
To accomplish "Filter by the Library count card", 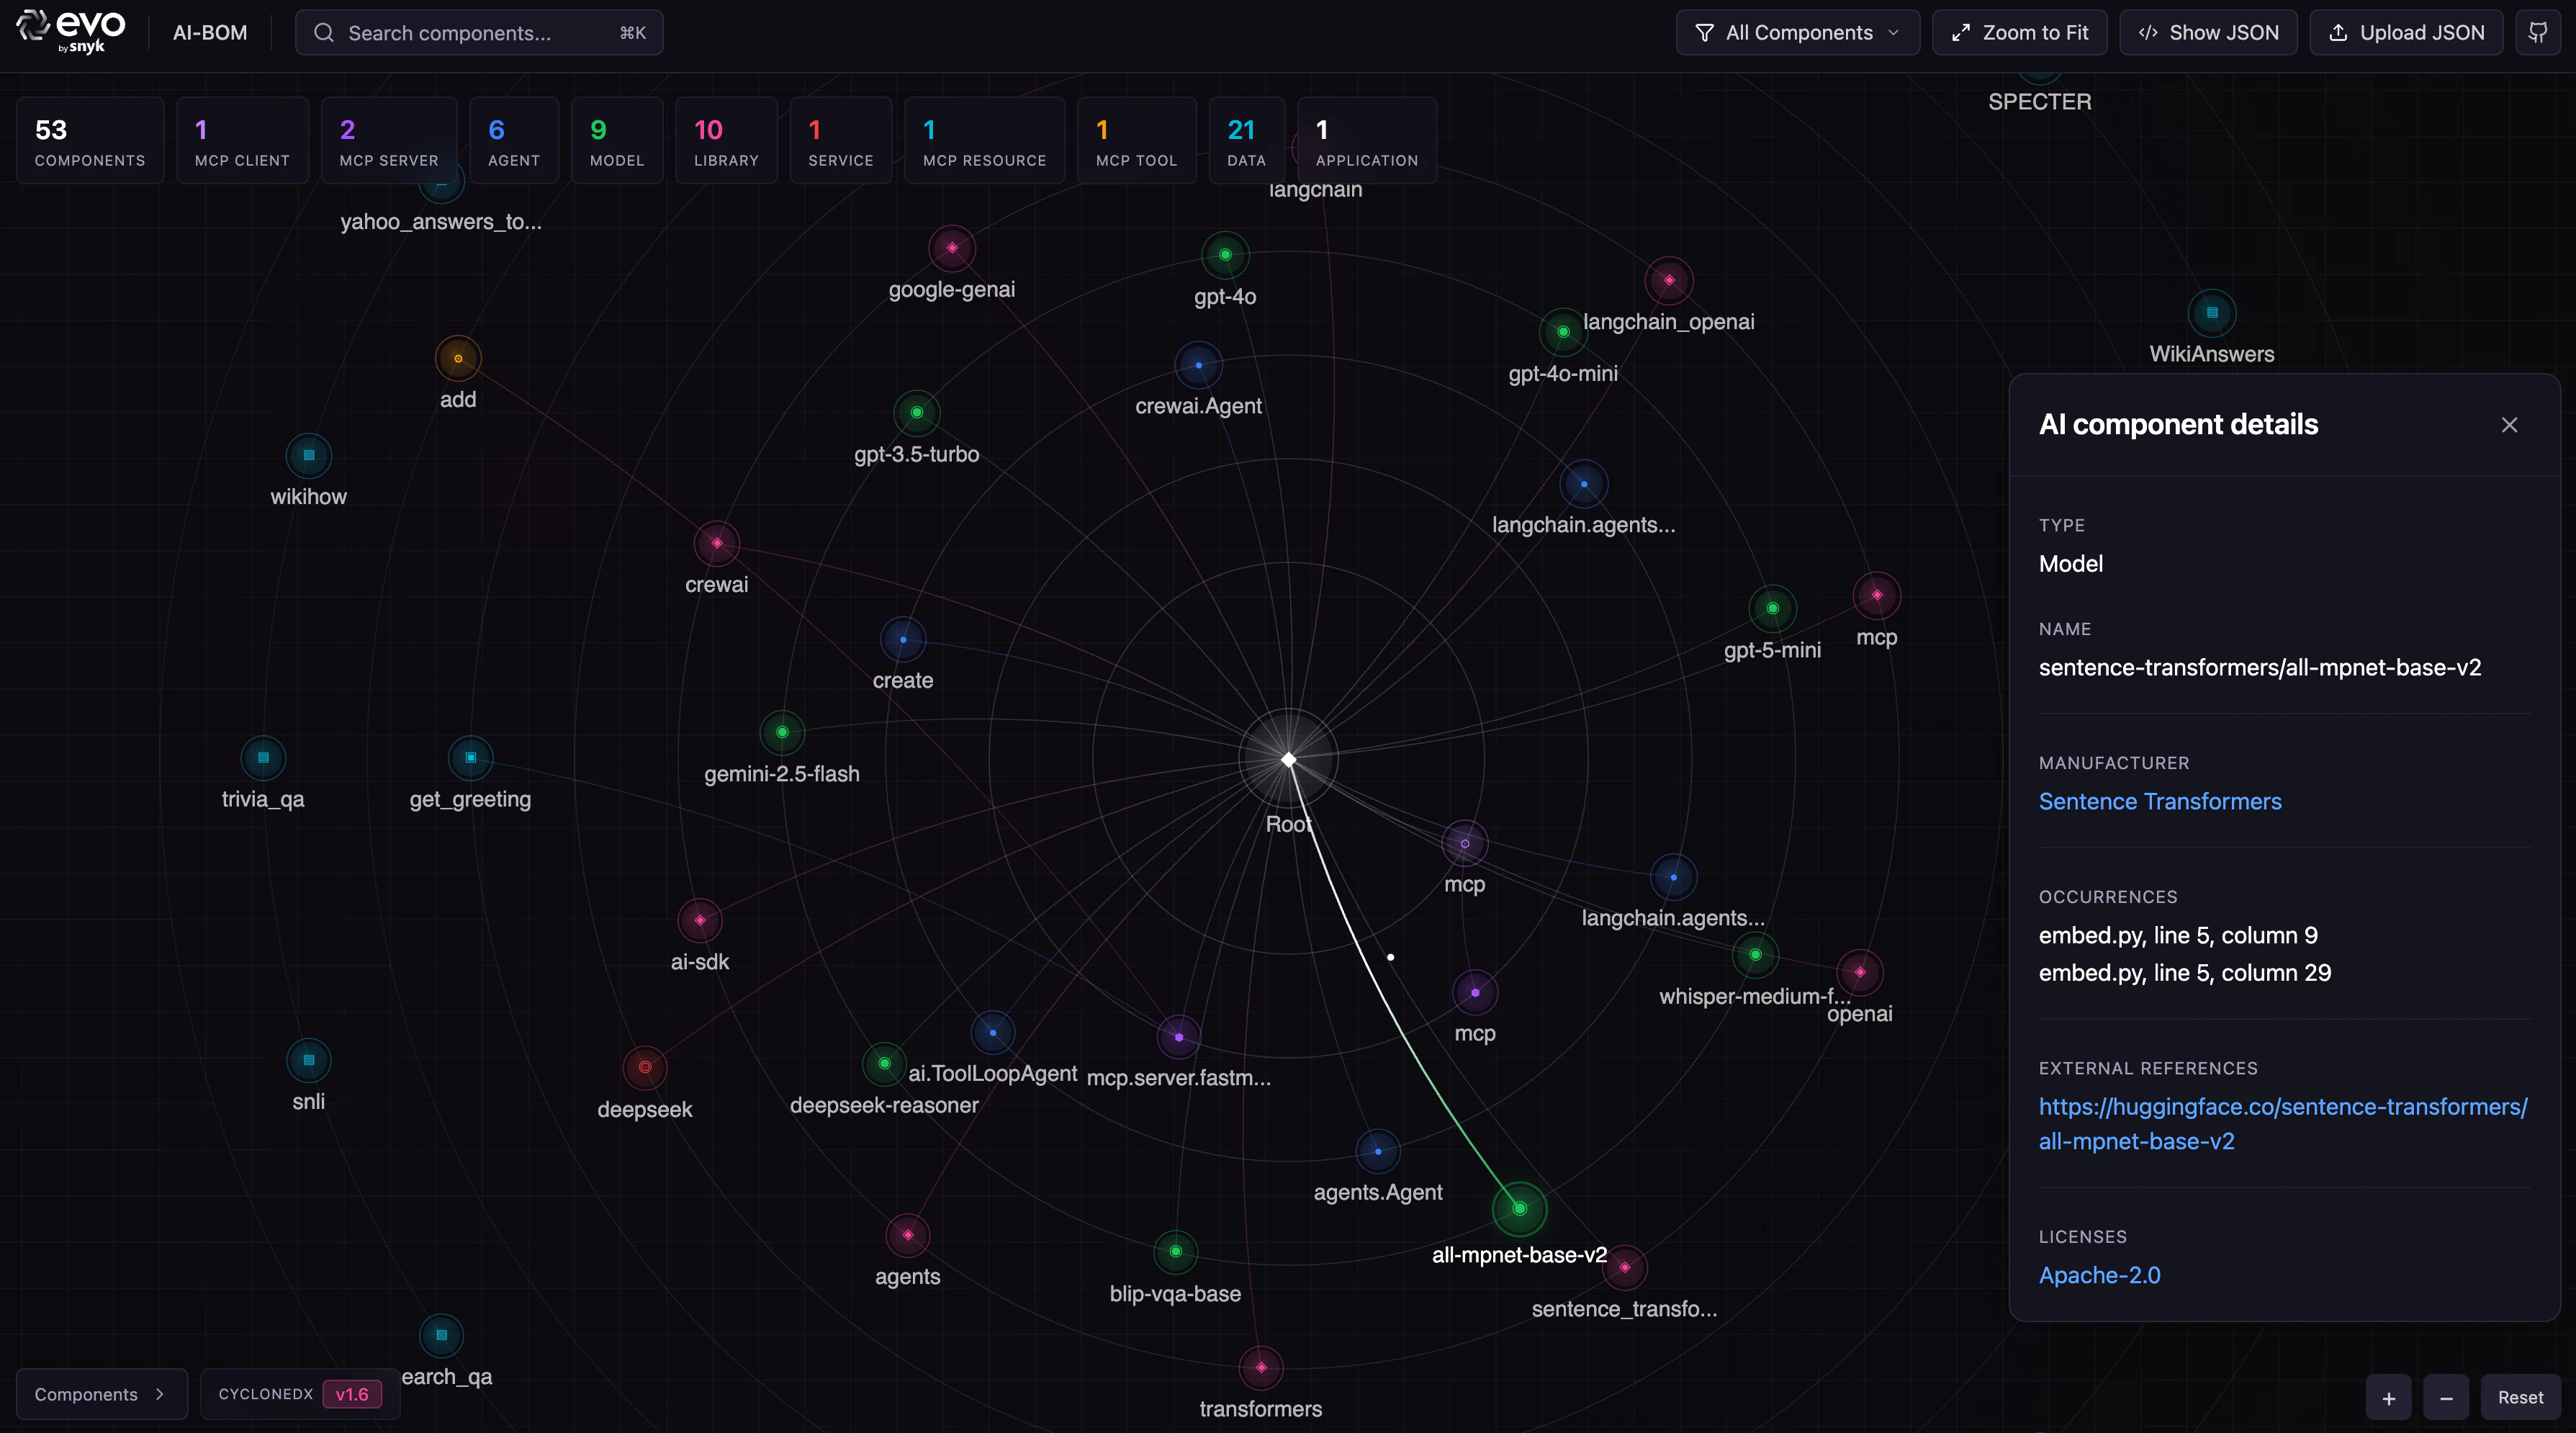I will pyautogui.click(x=726, y=141).
